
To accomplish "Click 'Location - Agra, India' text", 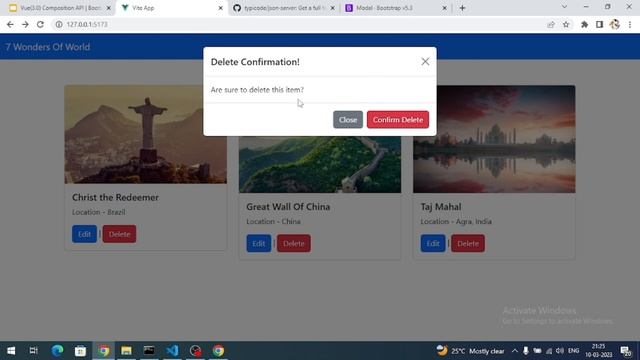I will pyautogui.click(x=456, y=221).
